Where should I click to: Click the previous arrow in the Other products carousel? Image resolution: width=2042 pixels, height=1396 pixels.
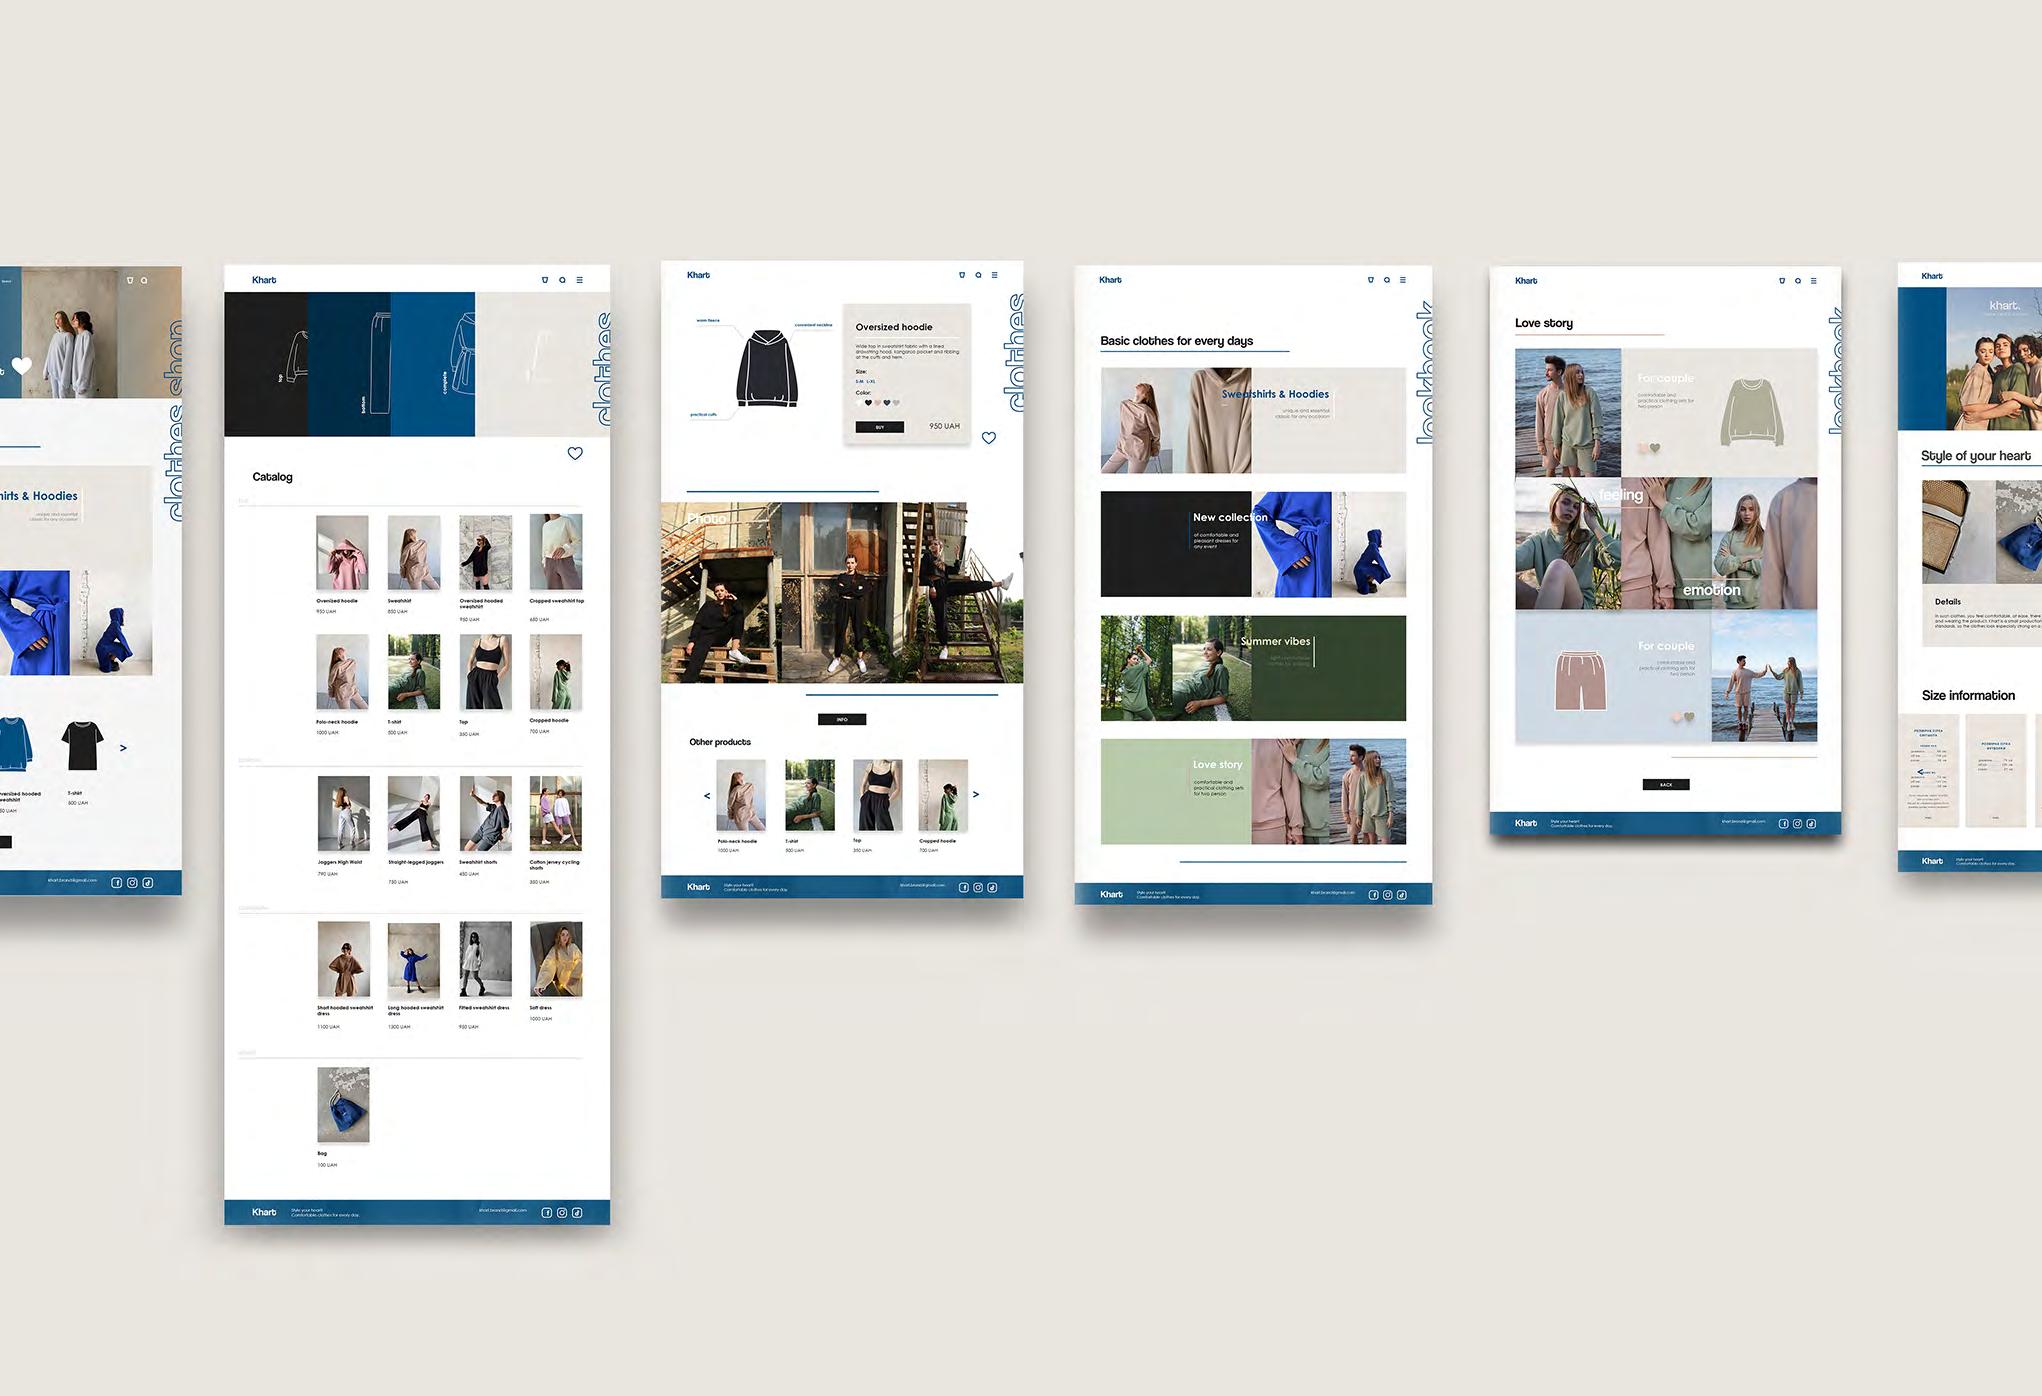click(707, 796)
